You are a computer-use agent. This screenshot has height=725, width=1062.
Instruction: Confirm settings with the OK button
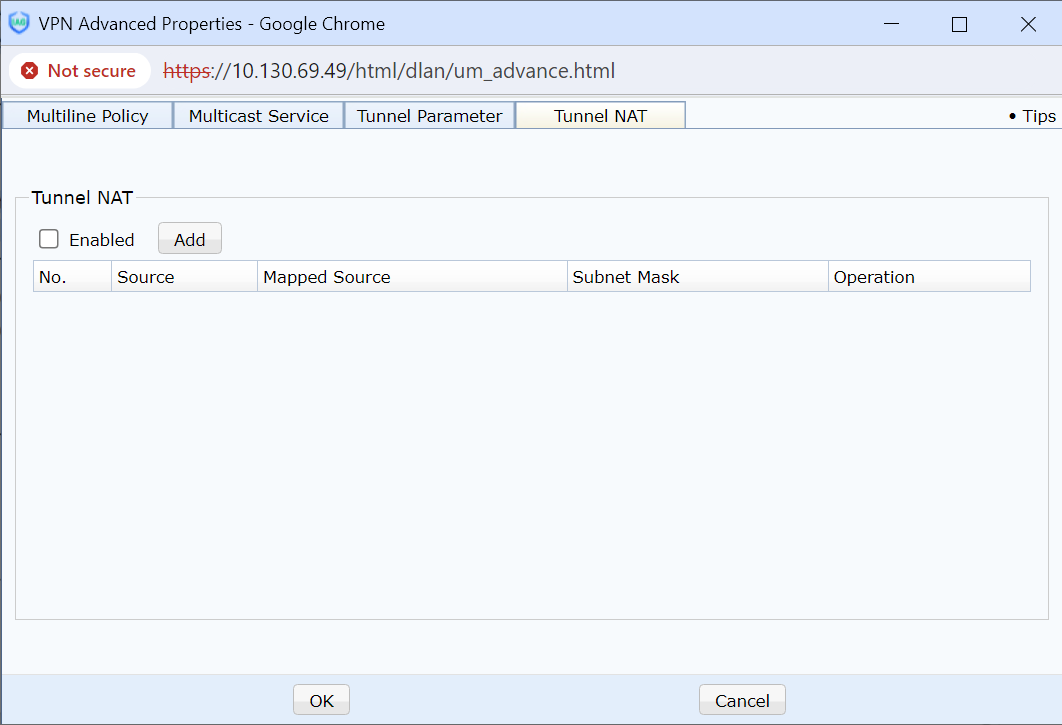pyautogui.click(x=321, y=700)
